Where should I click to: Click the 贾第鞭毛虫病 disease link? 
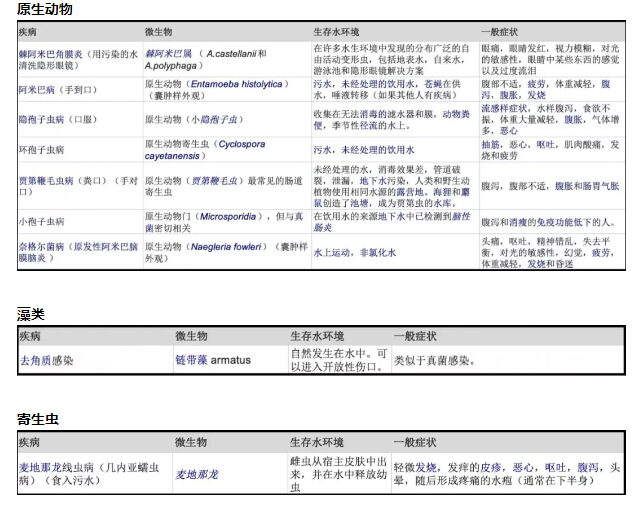(x=50, y=181)
